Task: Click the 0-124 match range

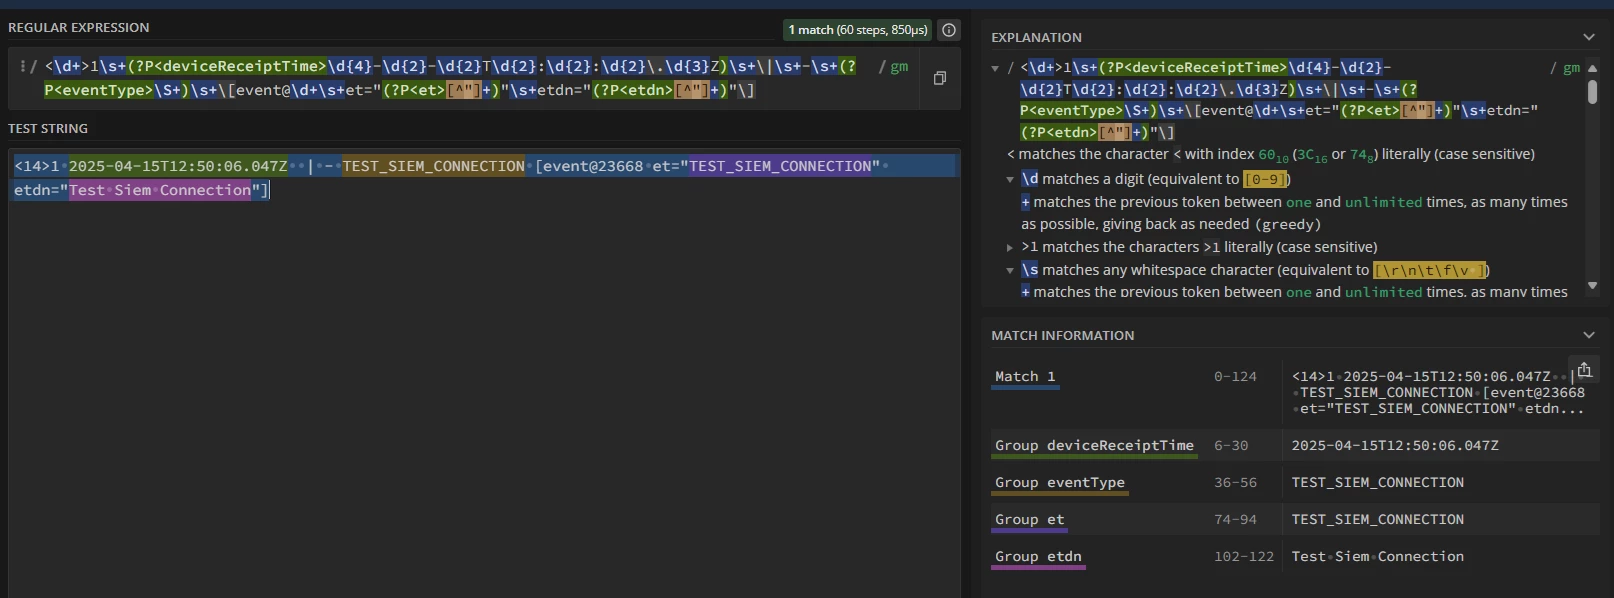Action: click(x=1235, y=377)
